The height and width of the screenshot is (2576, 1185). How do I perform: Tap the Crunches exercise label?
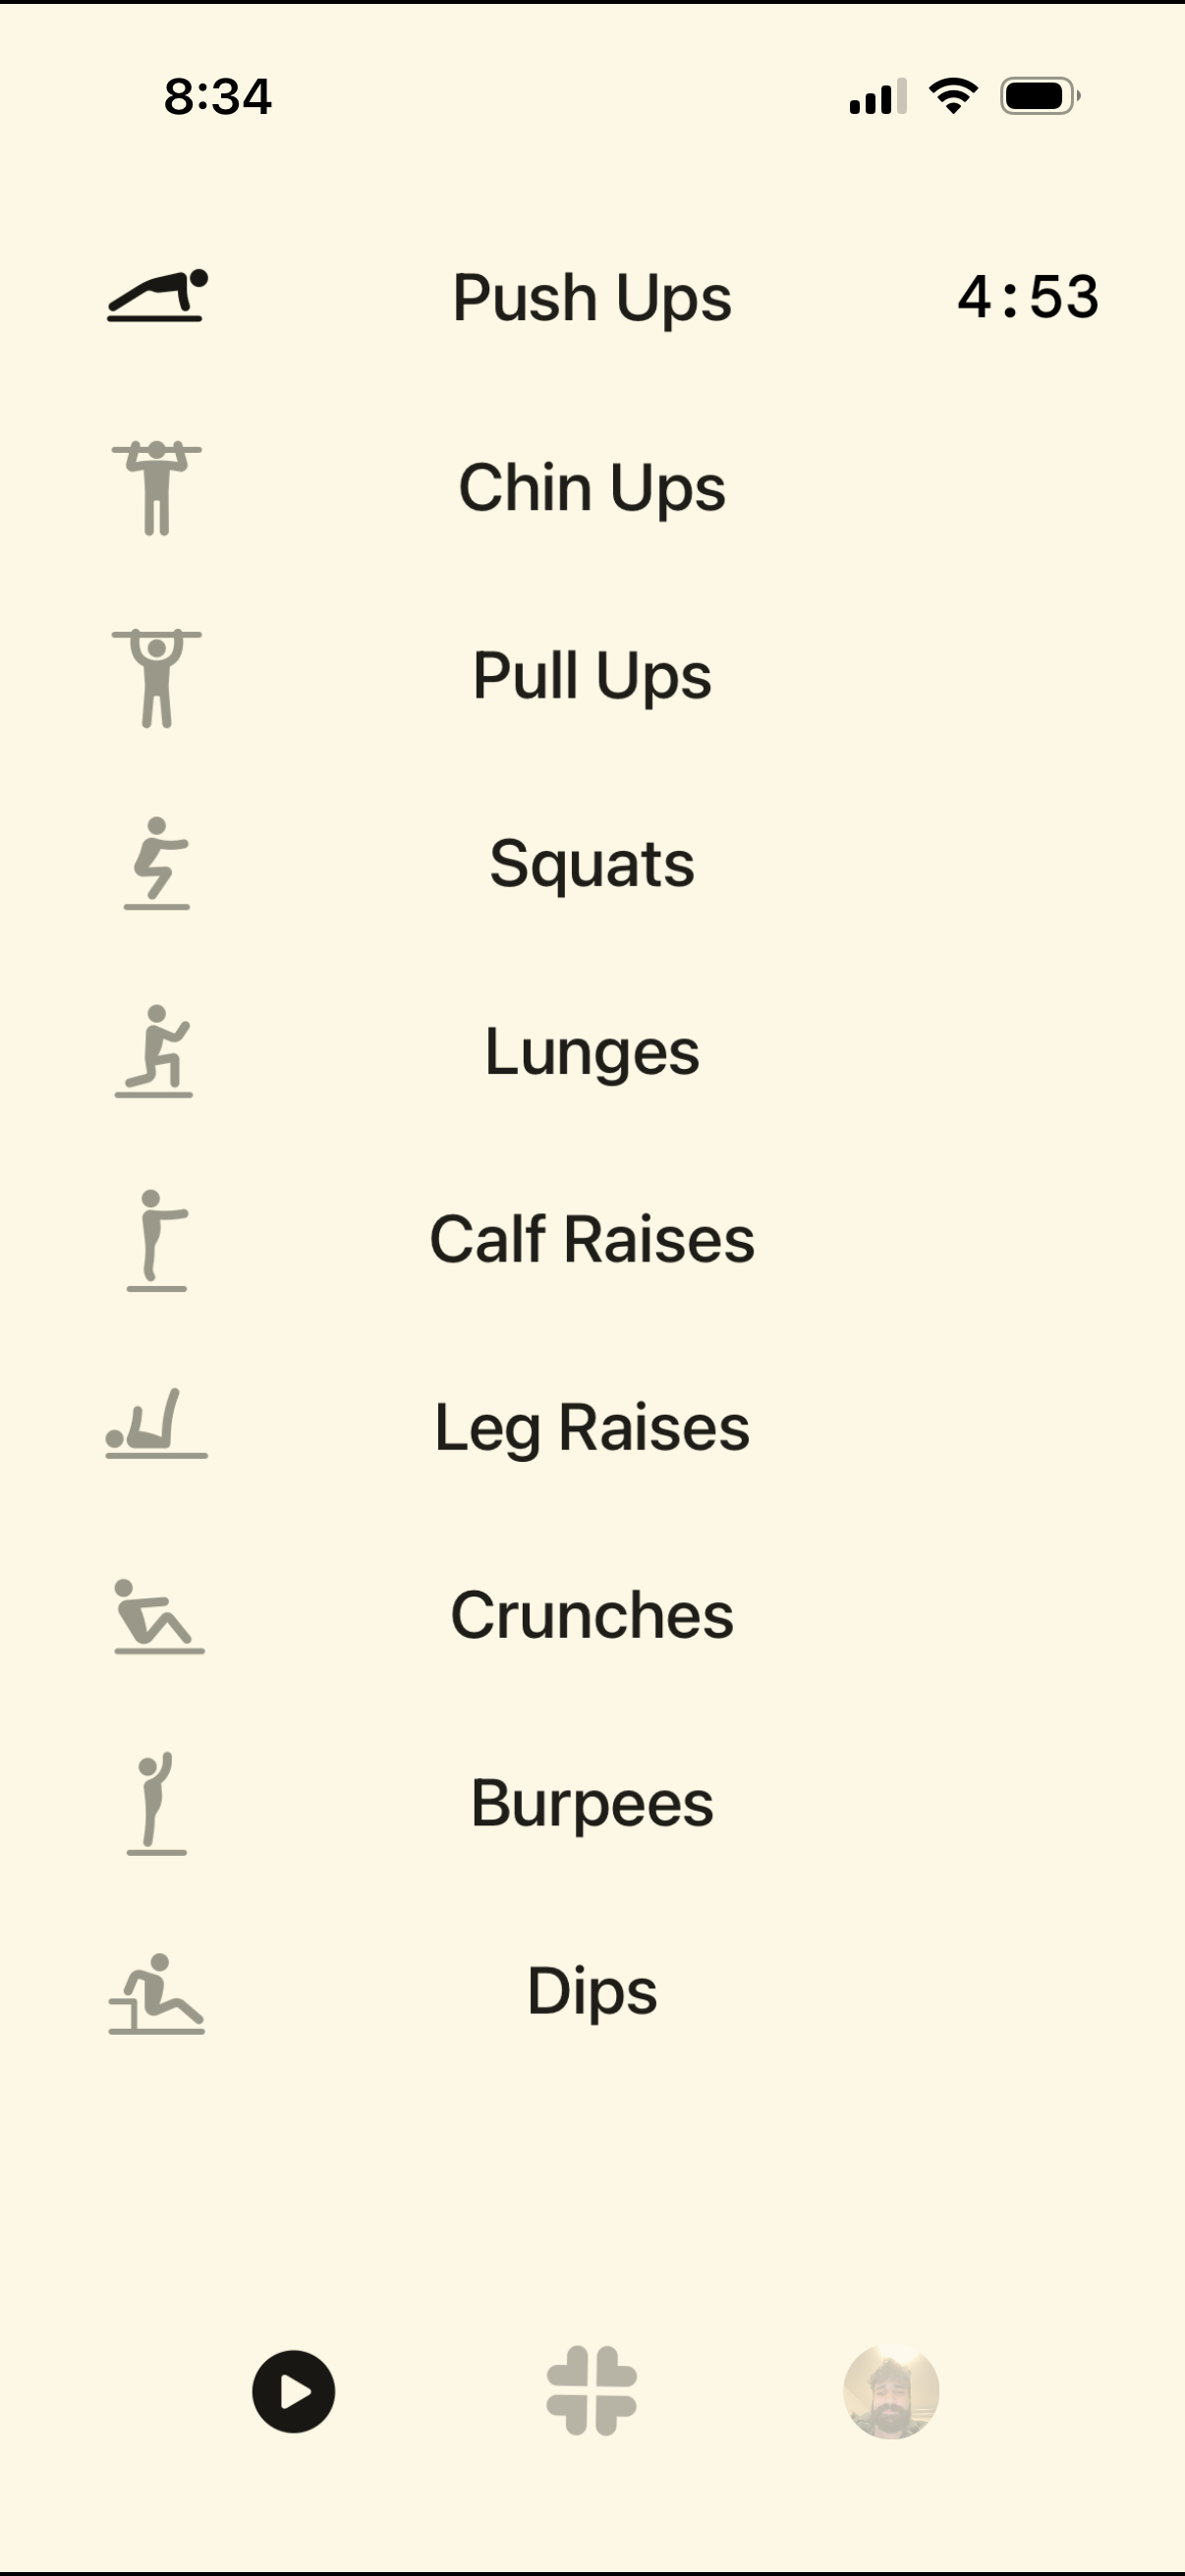point(592,1616)
